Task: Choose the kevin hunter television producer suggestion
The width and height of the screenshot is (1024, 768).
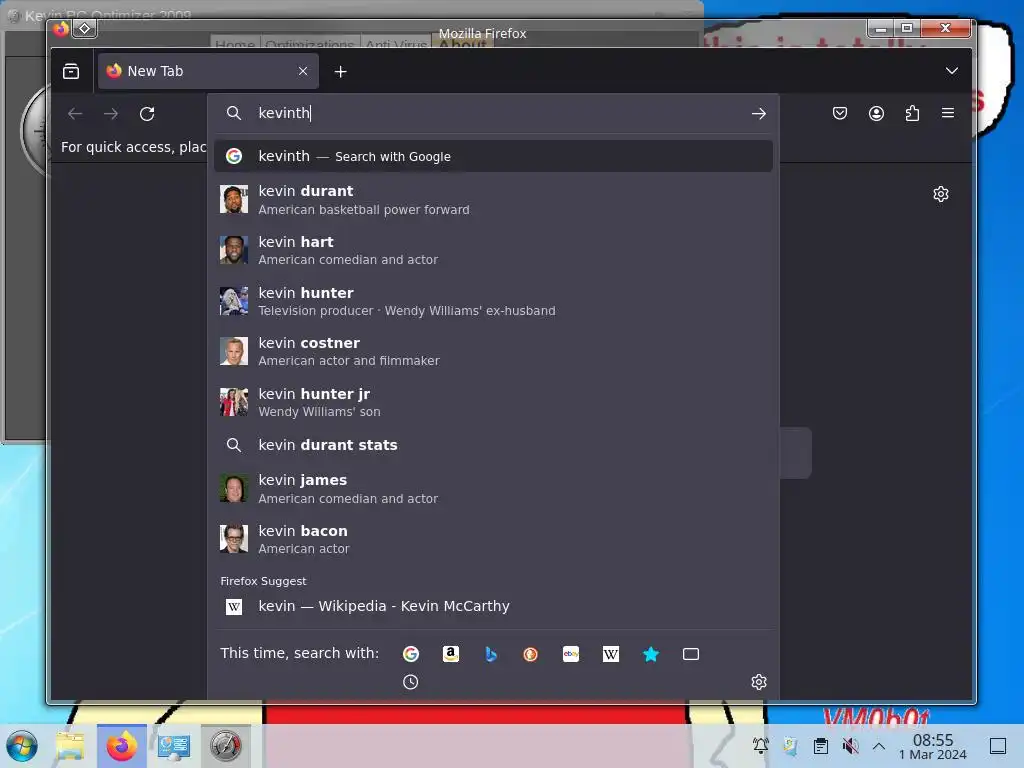Action: pos(493,301)
